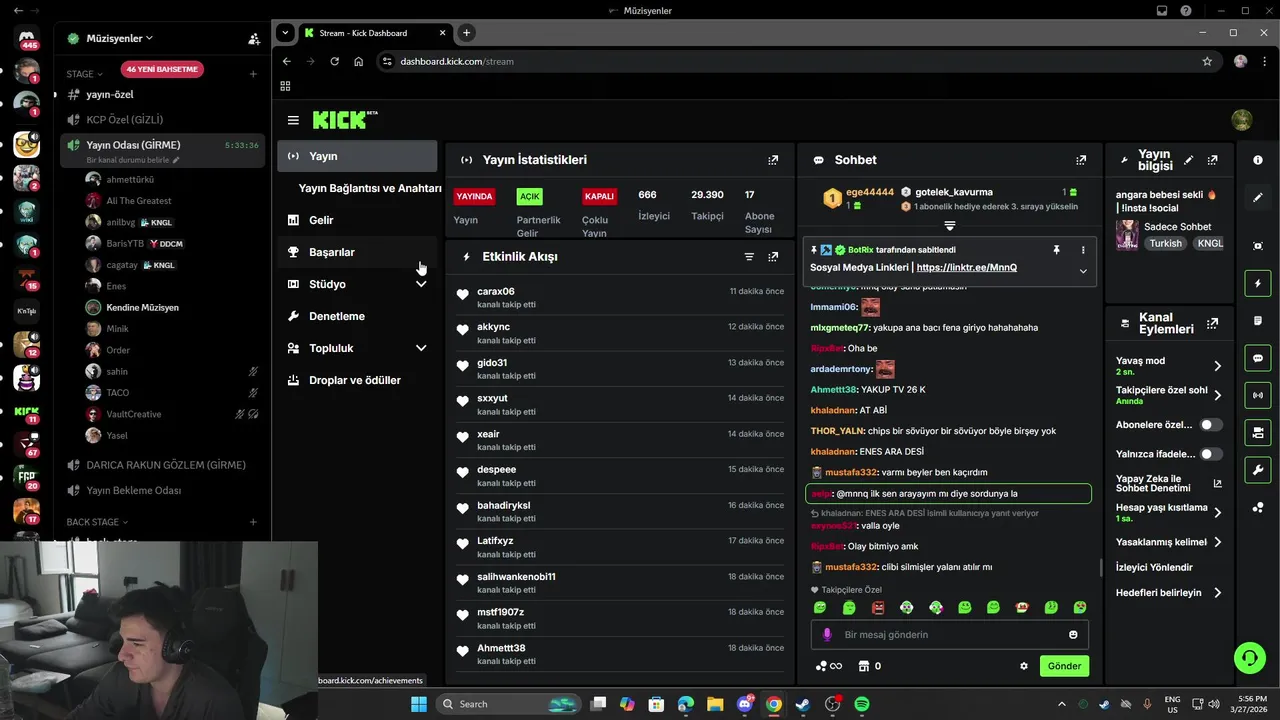Open user avatar menu on Kick
Viewport: 1280px width, 720px height.
click(1242, 120)
